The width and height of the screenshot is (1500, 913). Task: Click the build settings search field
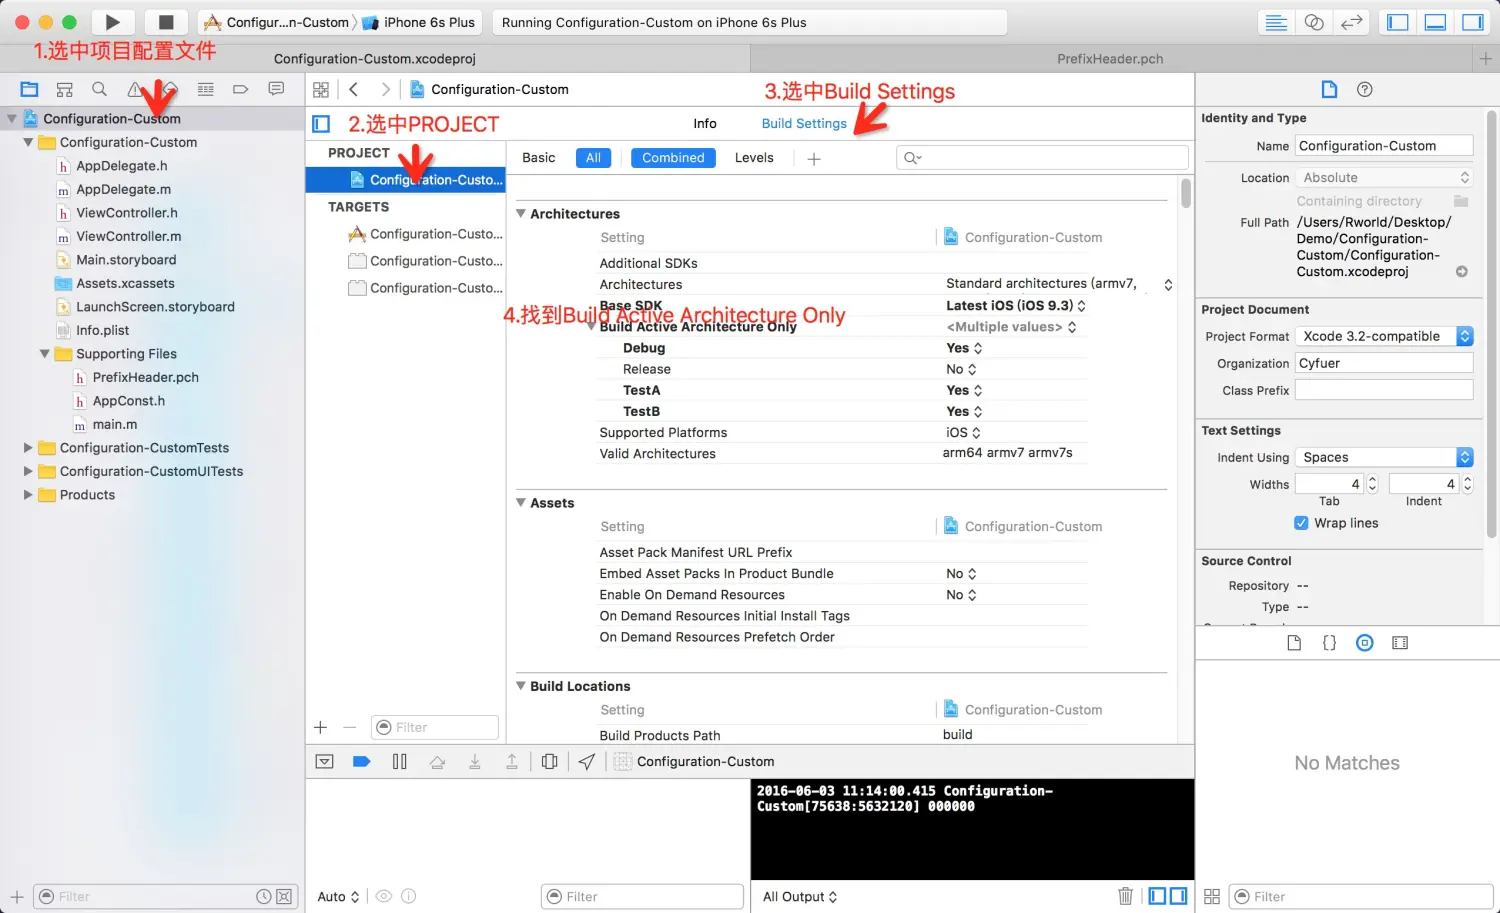pos(1042,158)
